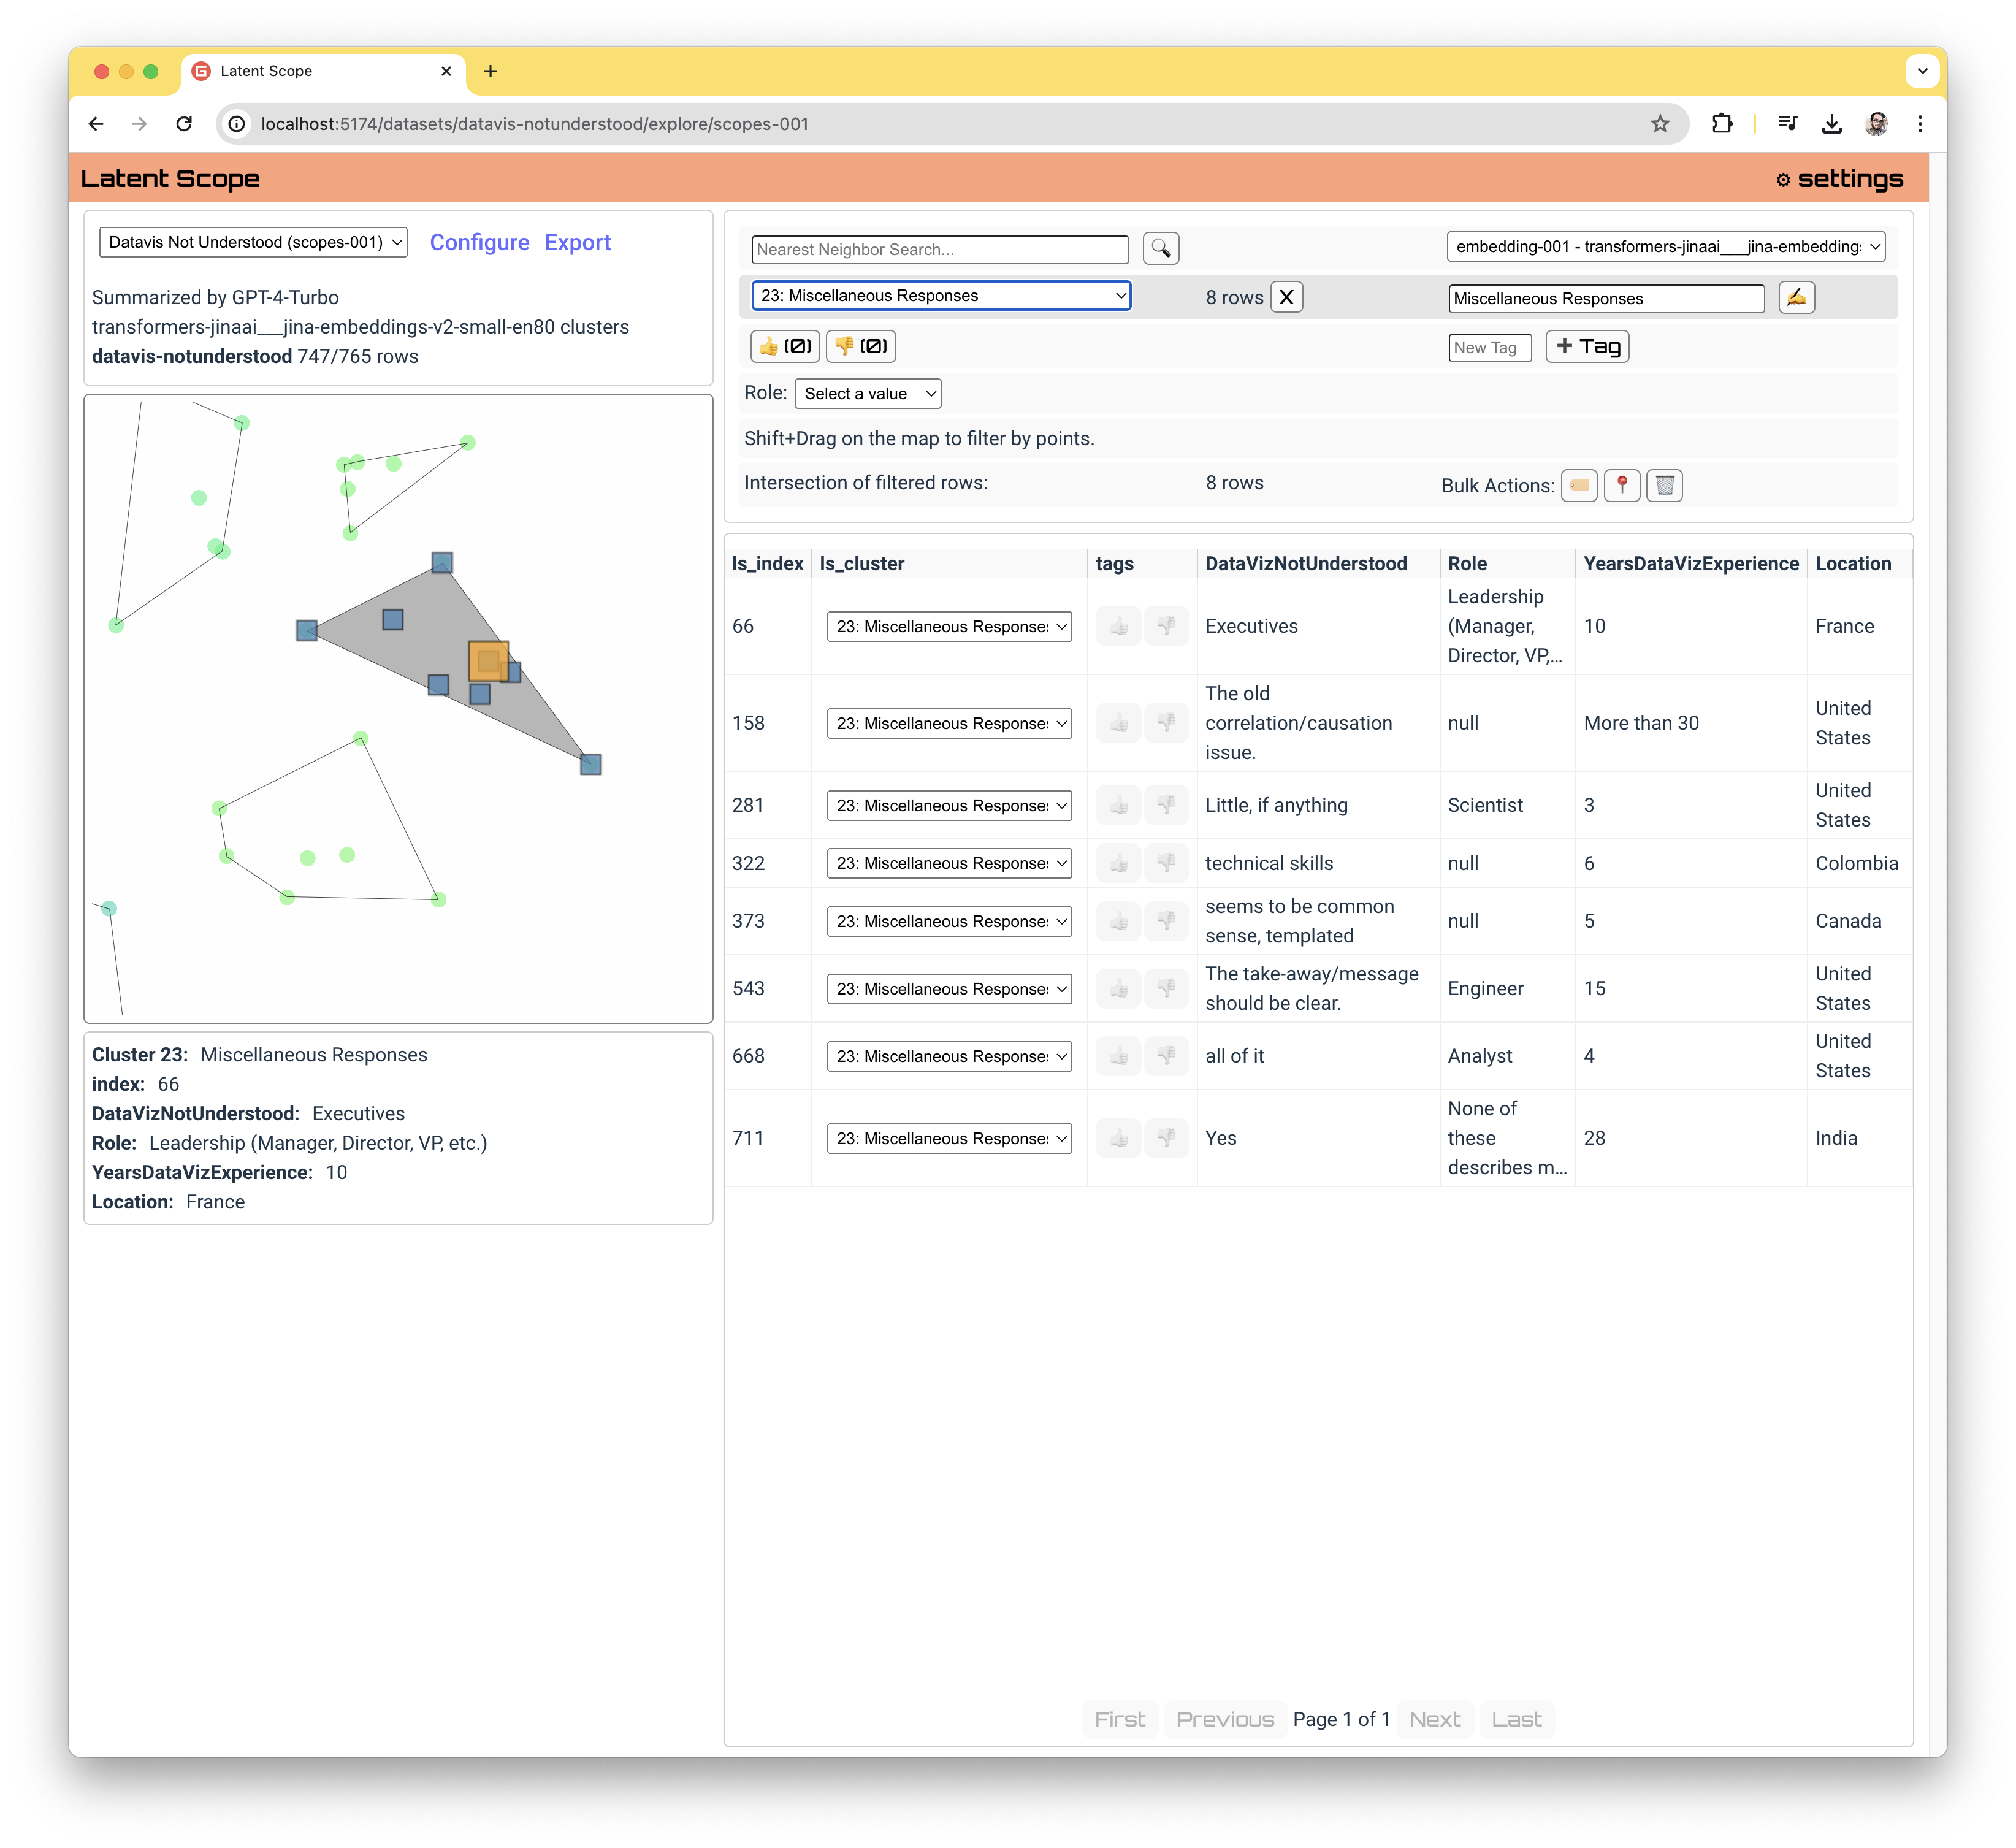Thumbs down row 543
Screen dimensions: 2016x1848
1166,988
